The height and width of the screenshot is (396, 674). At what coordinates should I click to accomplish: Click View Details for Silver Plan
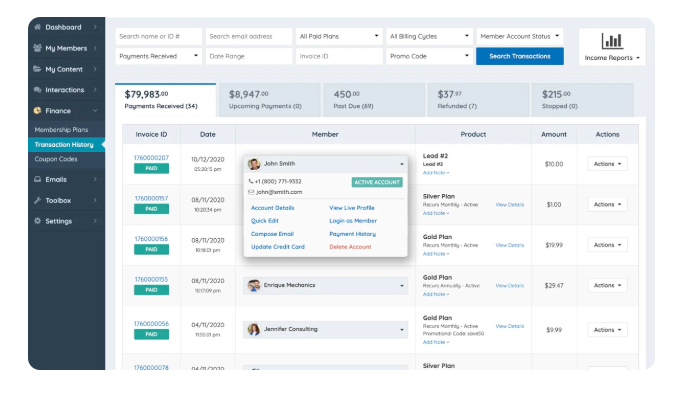[510, 205]
